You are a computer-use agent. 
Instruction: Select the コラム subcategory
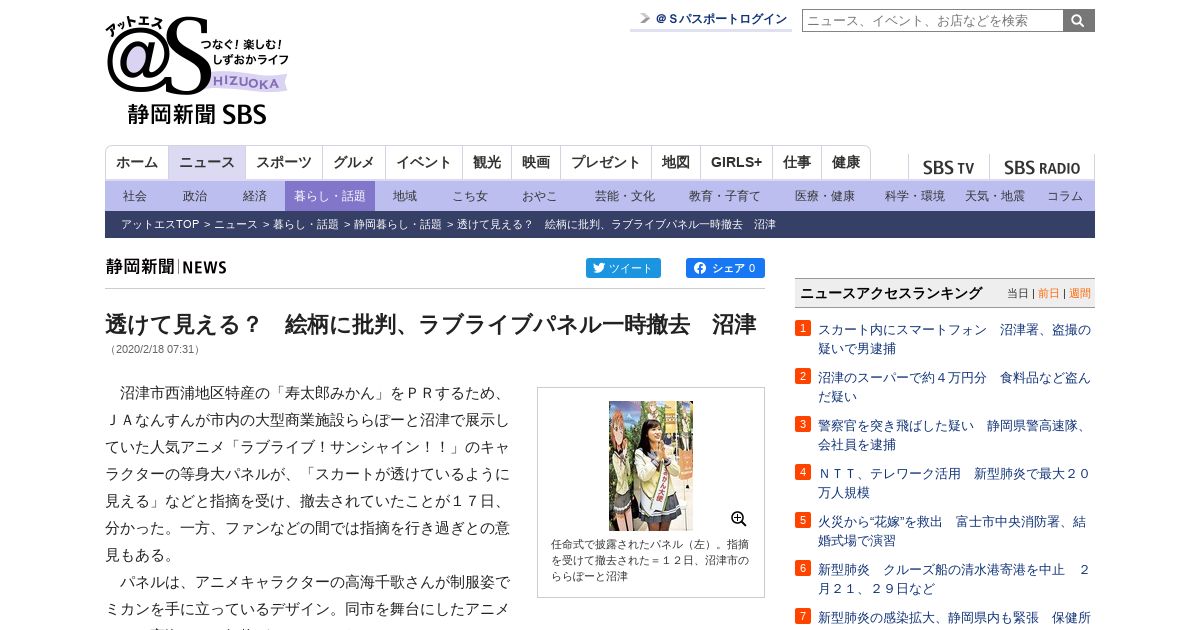click(x=1065, y=196)
